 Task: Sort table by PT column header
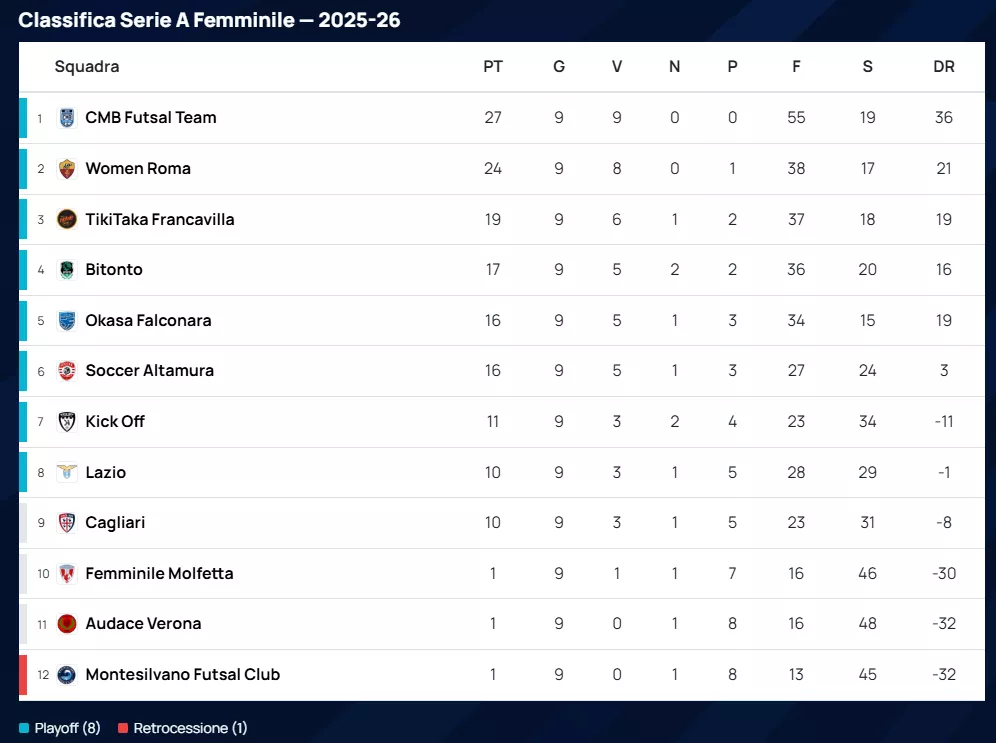tap(493, 67)
